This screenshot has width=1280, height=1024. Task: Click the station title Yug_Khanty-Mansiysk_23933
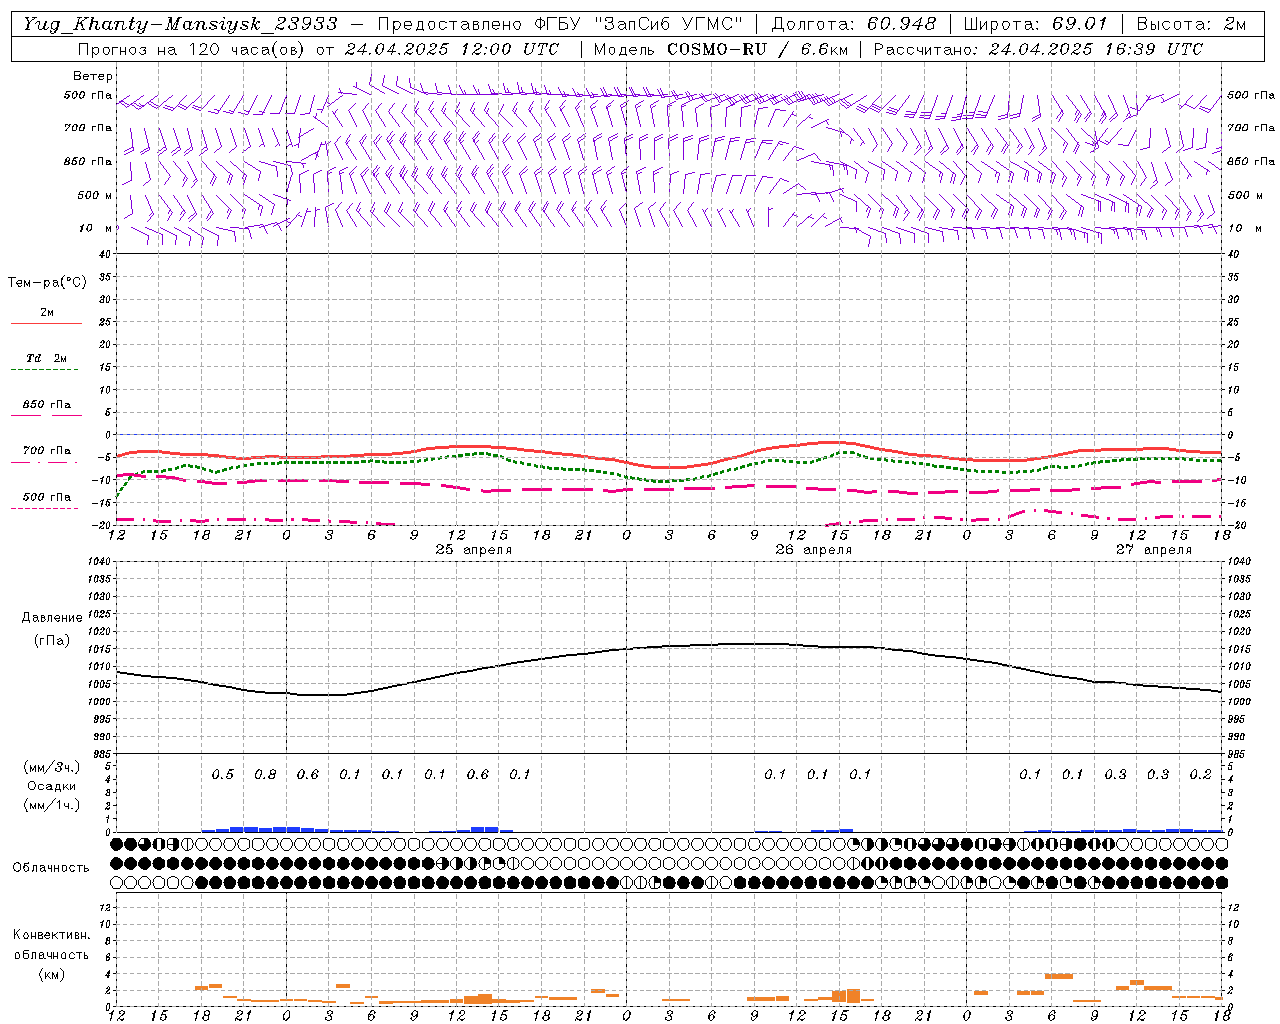coord(180,24)
